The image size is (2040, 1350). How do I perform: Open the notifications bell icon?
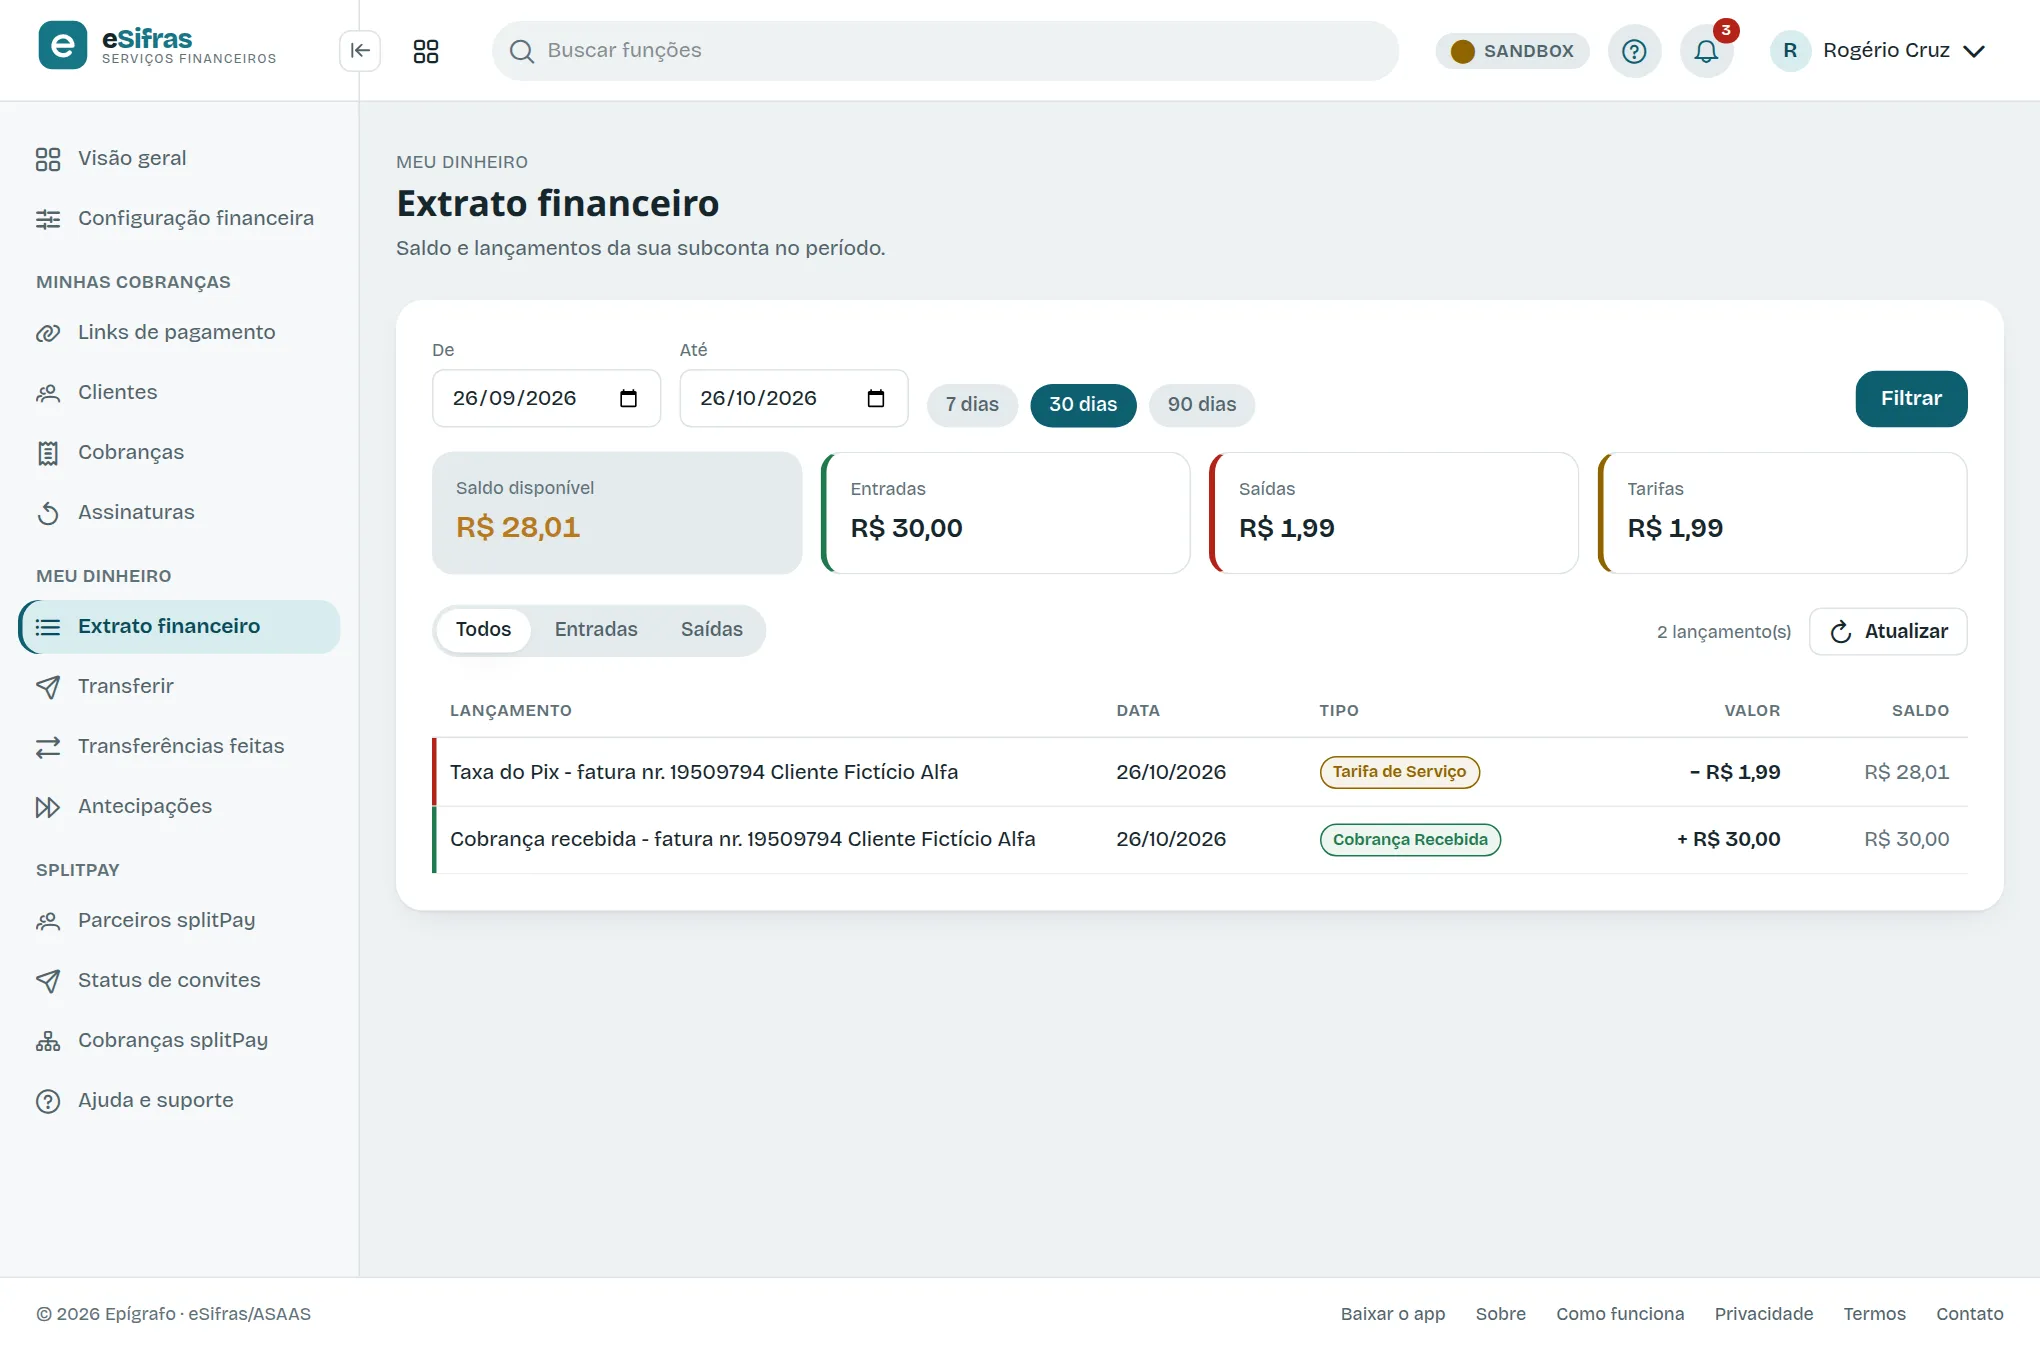point(1706,51)
